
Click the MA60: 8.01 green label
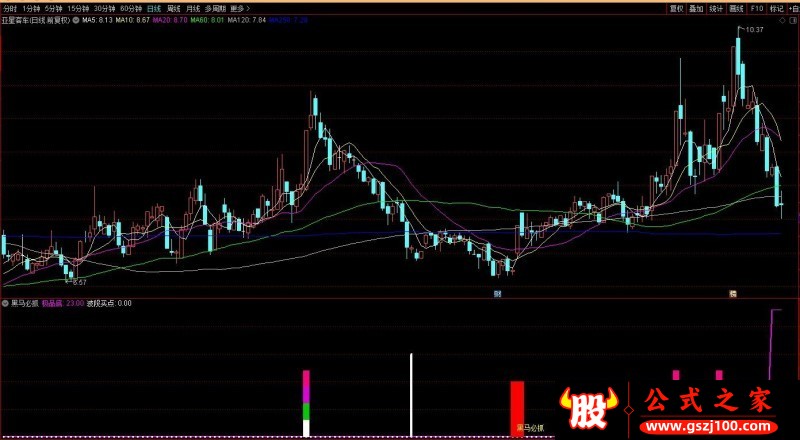[x=208, y=20]
